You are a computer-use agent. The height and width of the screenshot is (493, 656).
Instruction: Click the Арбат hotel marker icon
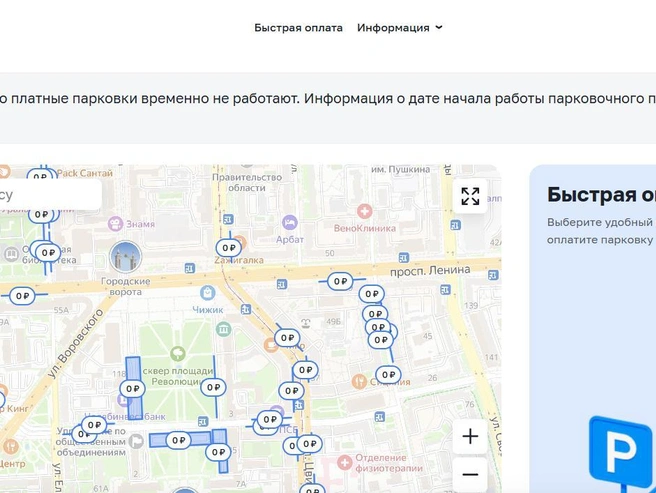290,222
